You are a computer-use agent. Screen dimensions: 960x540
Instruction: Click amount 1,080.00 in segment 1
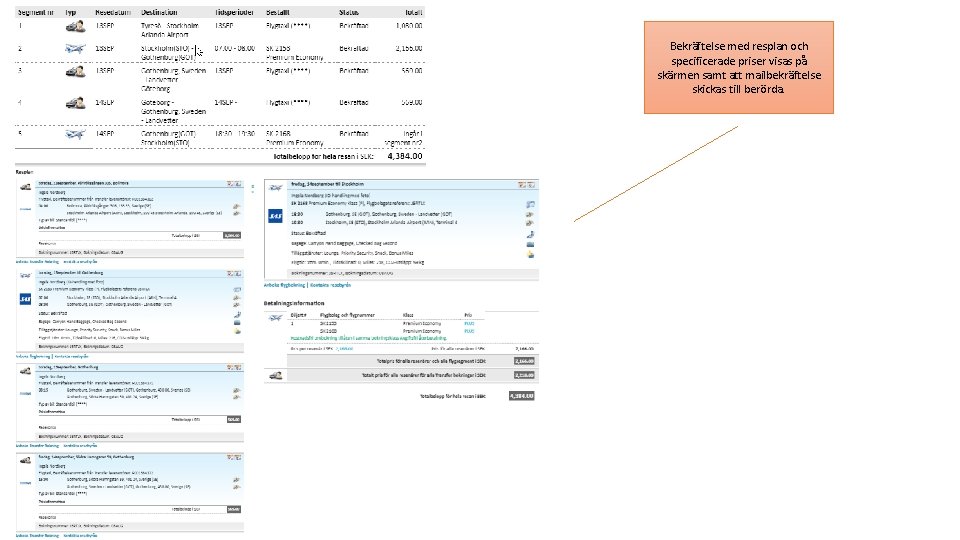409,26
